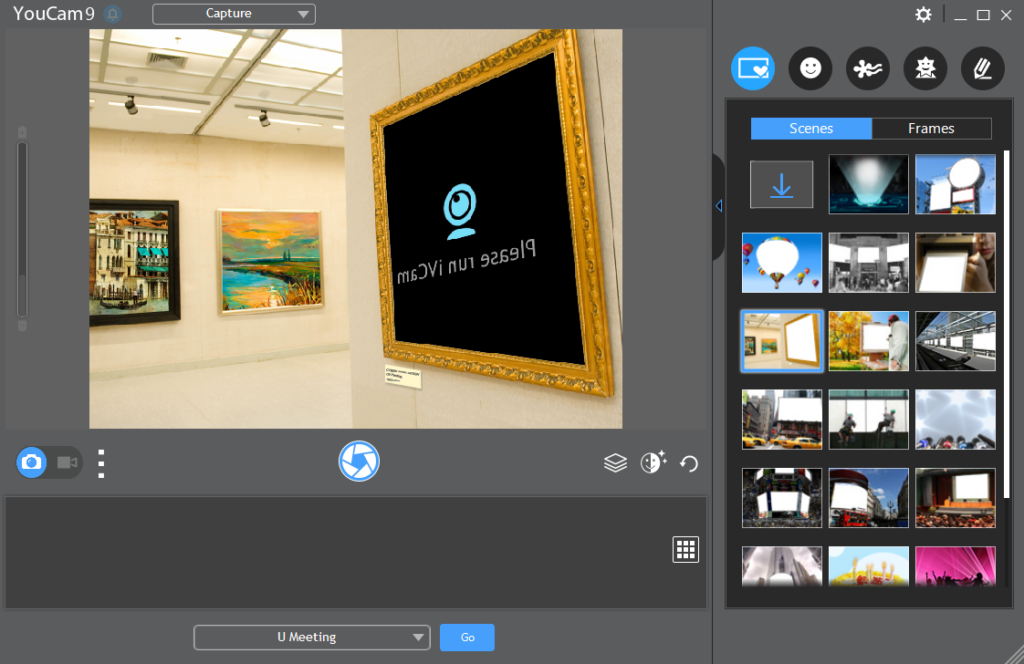Open the Capture dropdown menu
The image size is (1024, 664).
pos(233,14)
